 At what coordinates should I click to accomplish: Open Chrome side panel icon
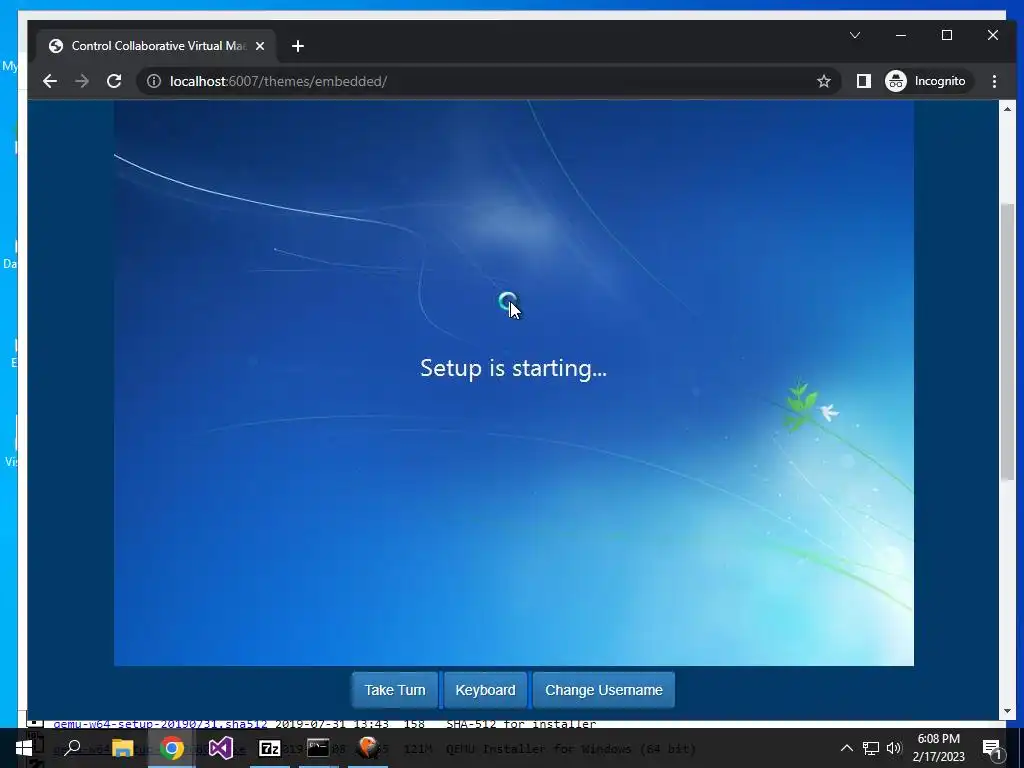click(x=863, y=81)
